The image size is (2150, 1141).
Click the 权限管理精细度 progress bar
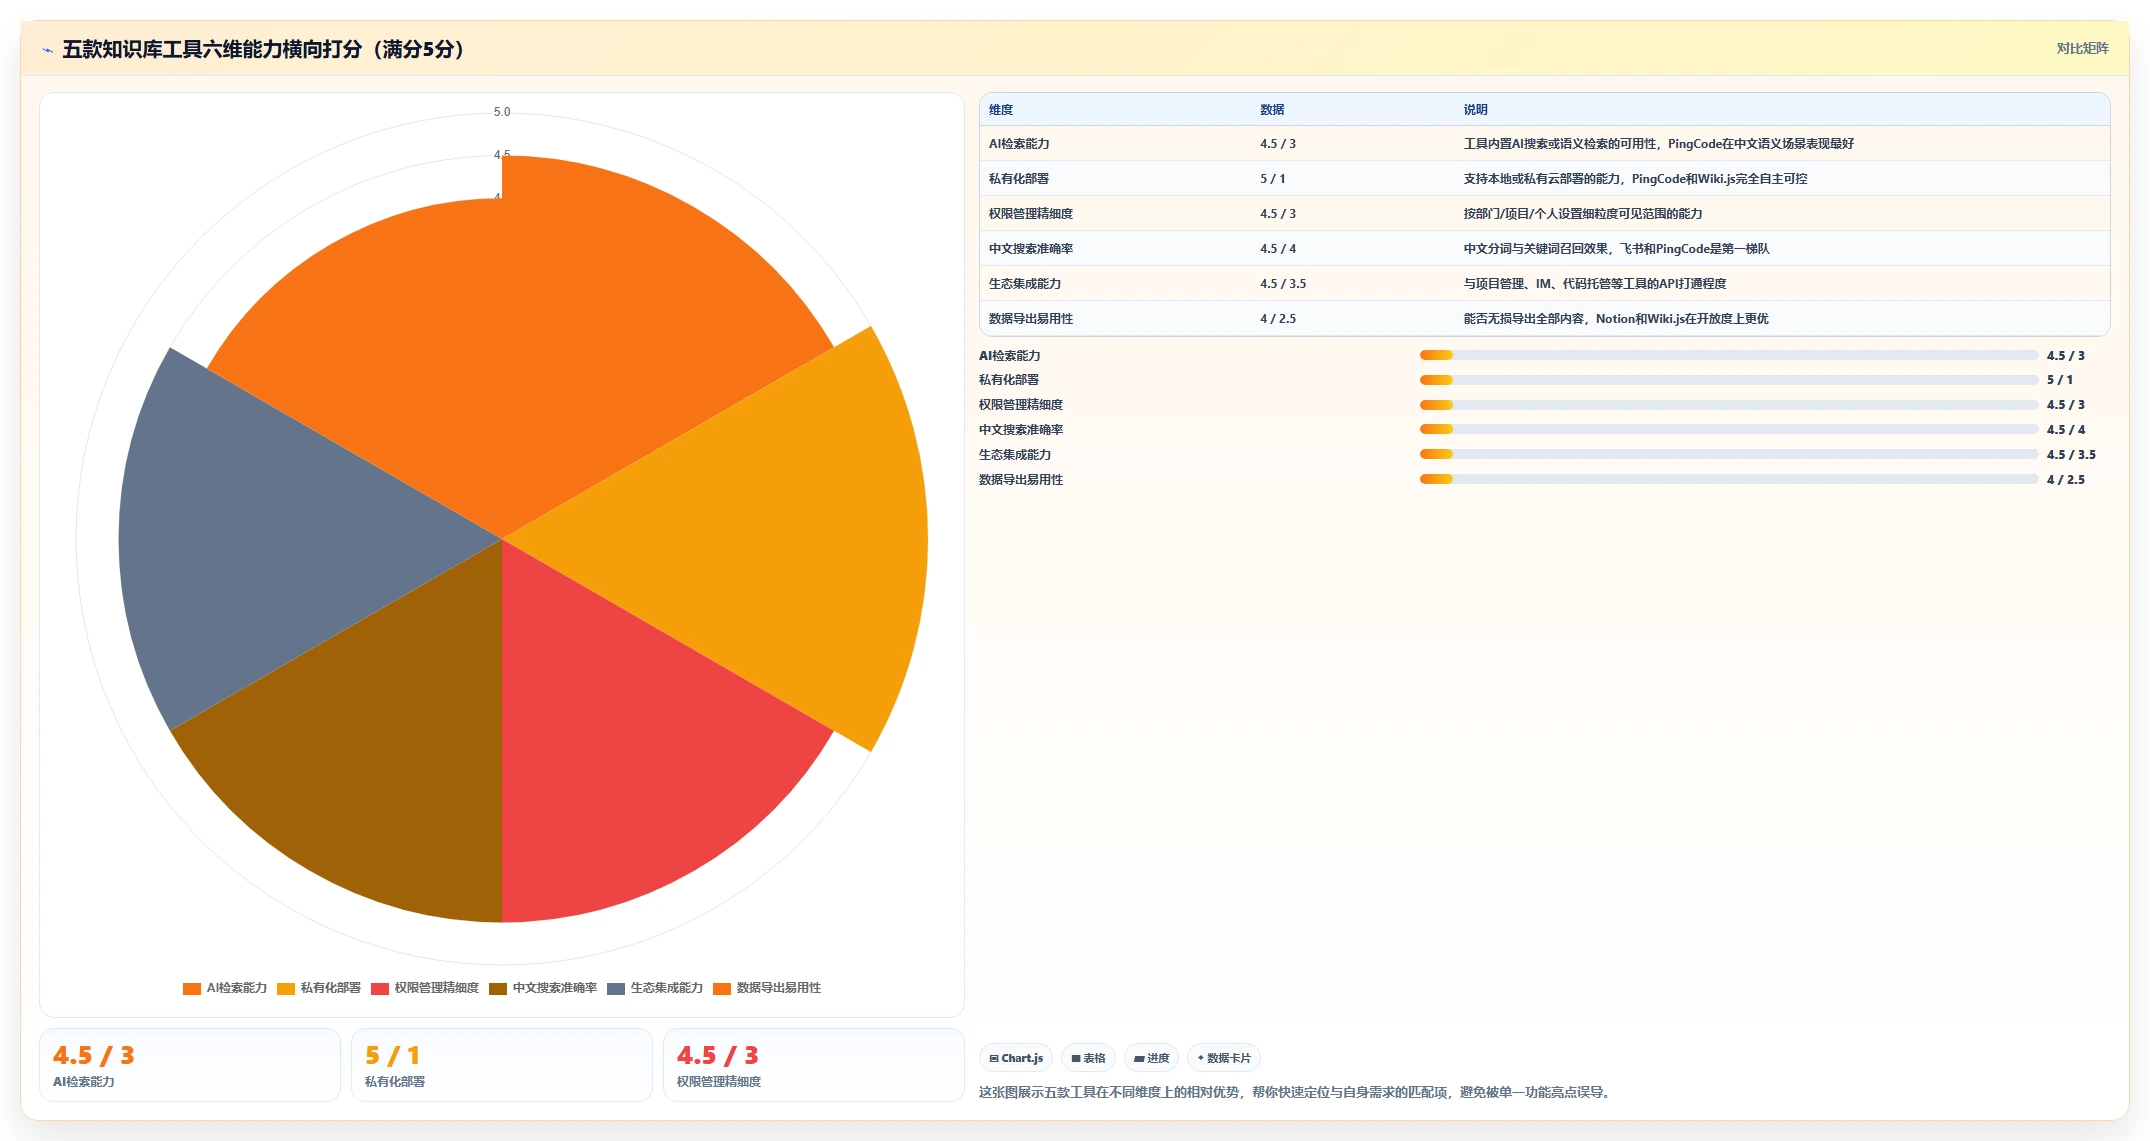(x=1729, y=405)
